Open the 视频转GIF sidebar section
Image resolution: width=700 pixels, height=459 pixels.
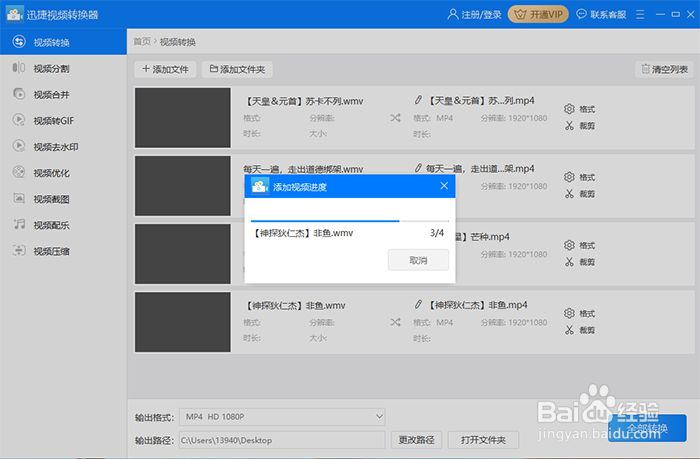coord(63,121)
